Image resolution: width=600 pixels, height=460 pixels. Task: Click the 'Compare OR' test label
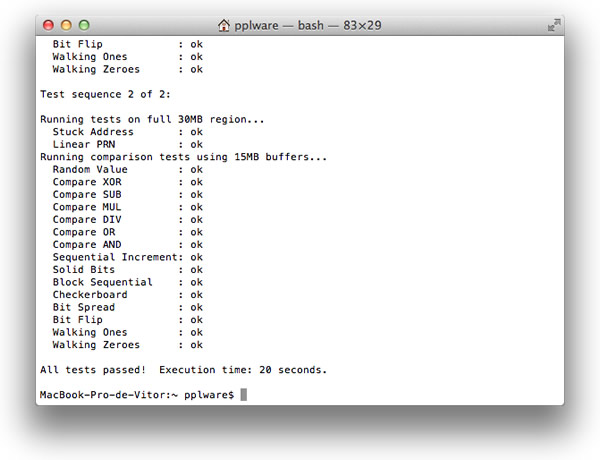[x=84, y=232]
